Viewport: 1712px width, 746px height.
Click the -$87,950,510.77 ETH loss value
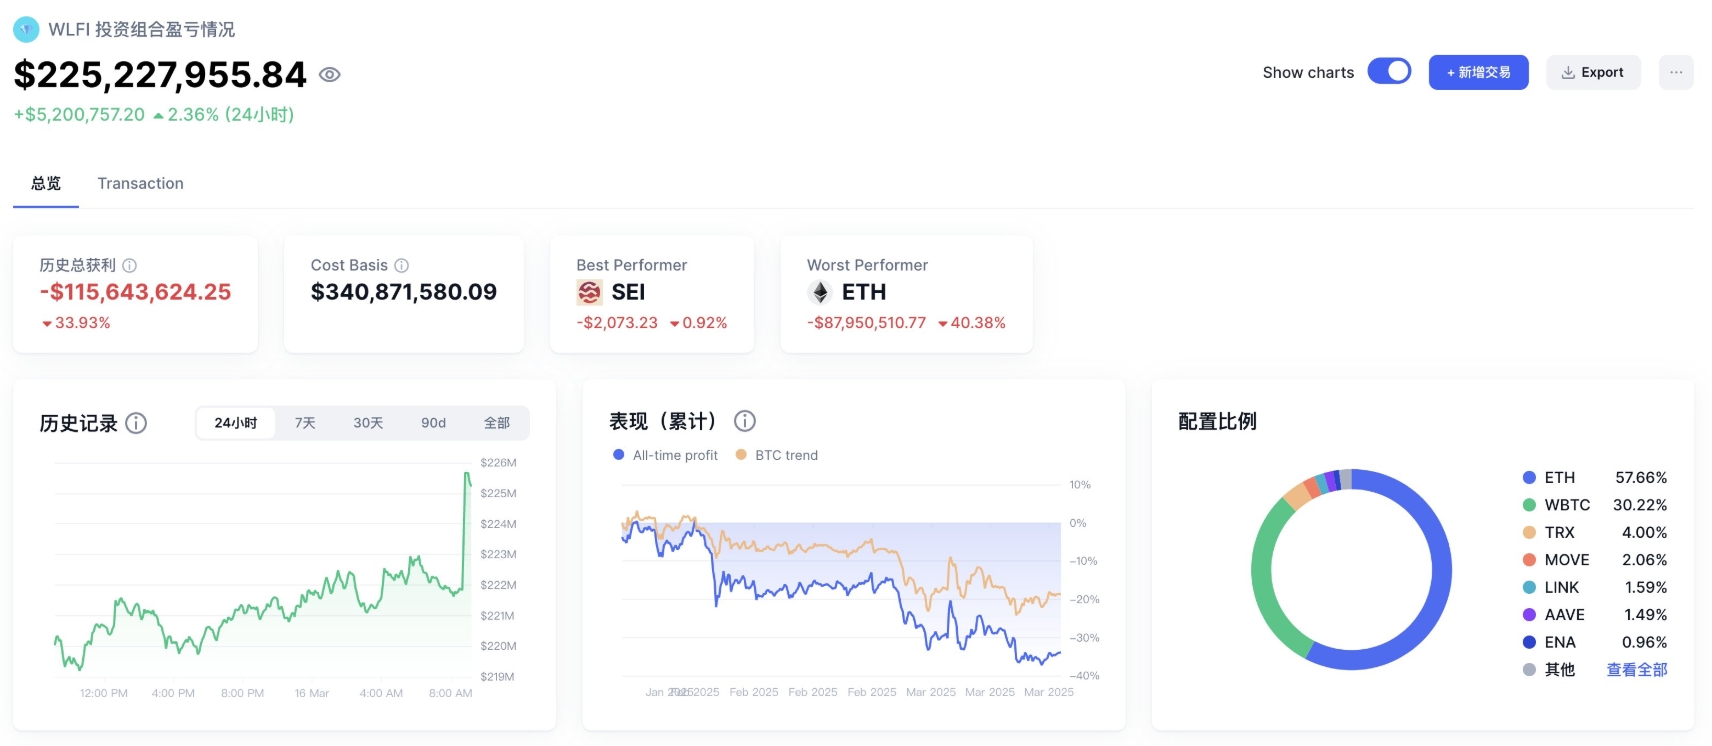point(867,323)
